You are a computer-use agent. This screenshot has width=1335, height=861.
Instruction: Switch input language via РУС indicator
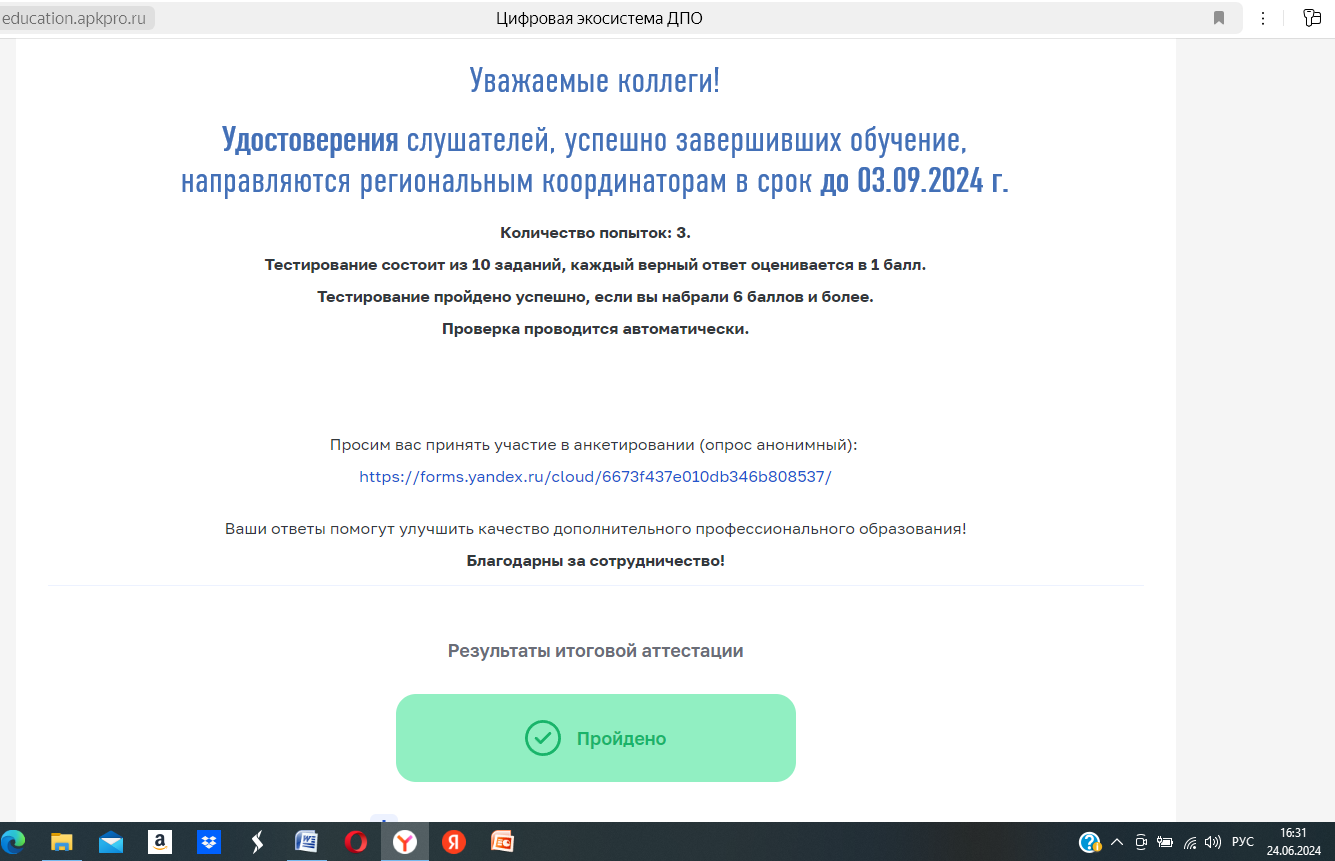click(x=1243, y=842)
